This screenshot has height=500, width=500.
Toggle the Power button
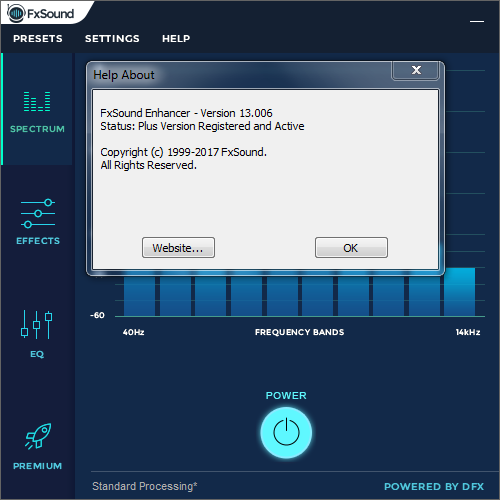tap(286, 432)
